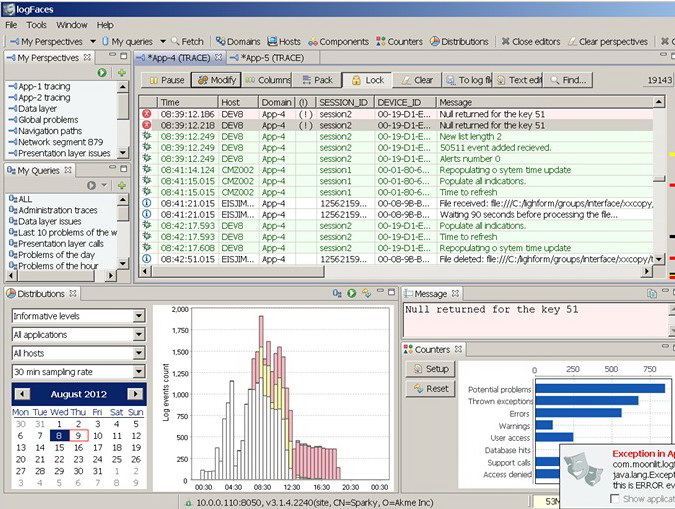The width and height of the screenshot is (675, 509).
Task: Select August 9 in the calendar
Action: tap(80, 436)
